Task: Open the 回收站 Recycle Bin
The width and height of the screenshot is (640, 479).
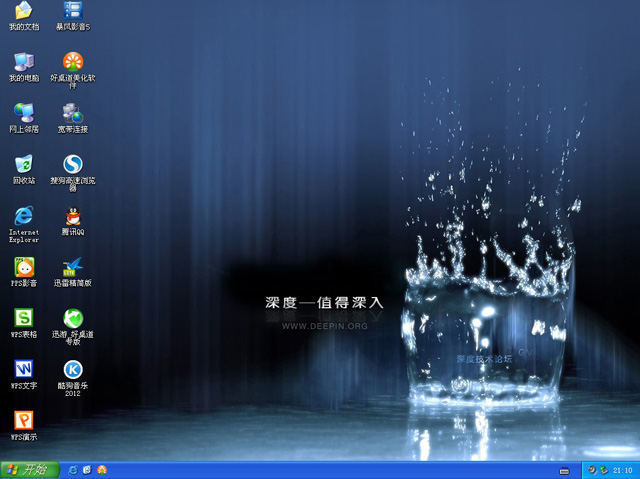Action: (23, 164)
